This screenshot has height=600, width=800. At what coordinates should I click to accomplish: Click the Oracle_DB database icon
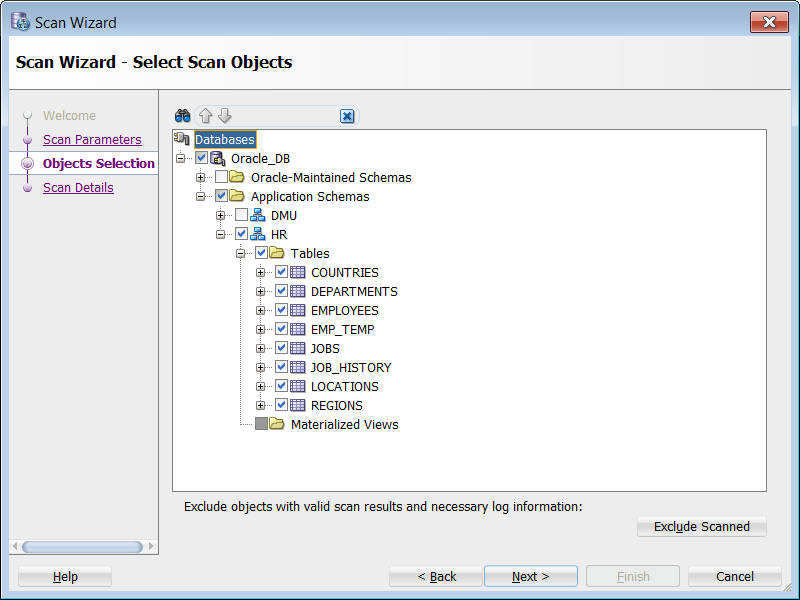218,158
